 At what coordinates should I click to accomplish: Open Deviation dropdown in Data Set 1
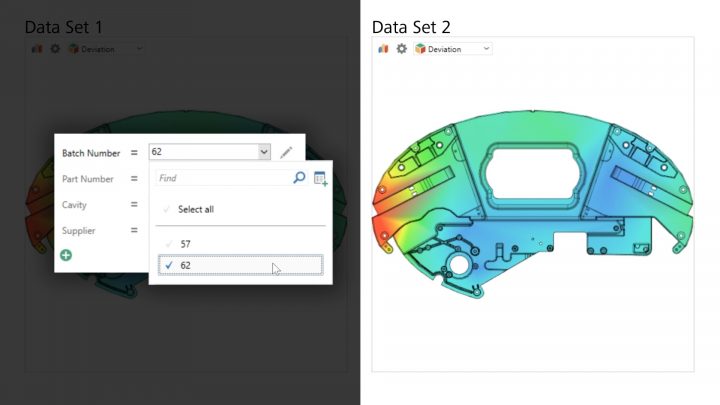[139, 48]
